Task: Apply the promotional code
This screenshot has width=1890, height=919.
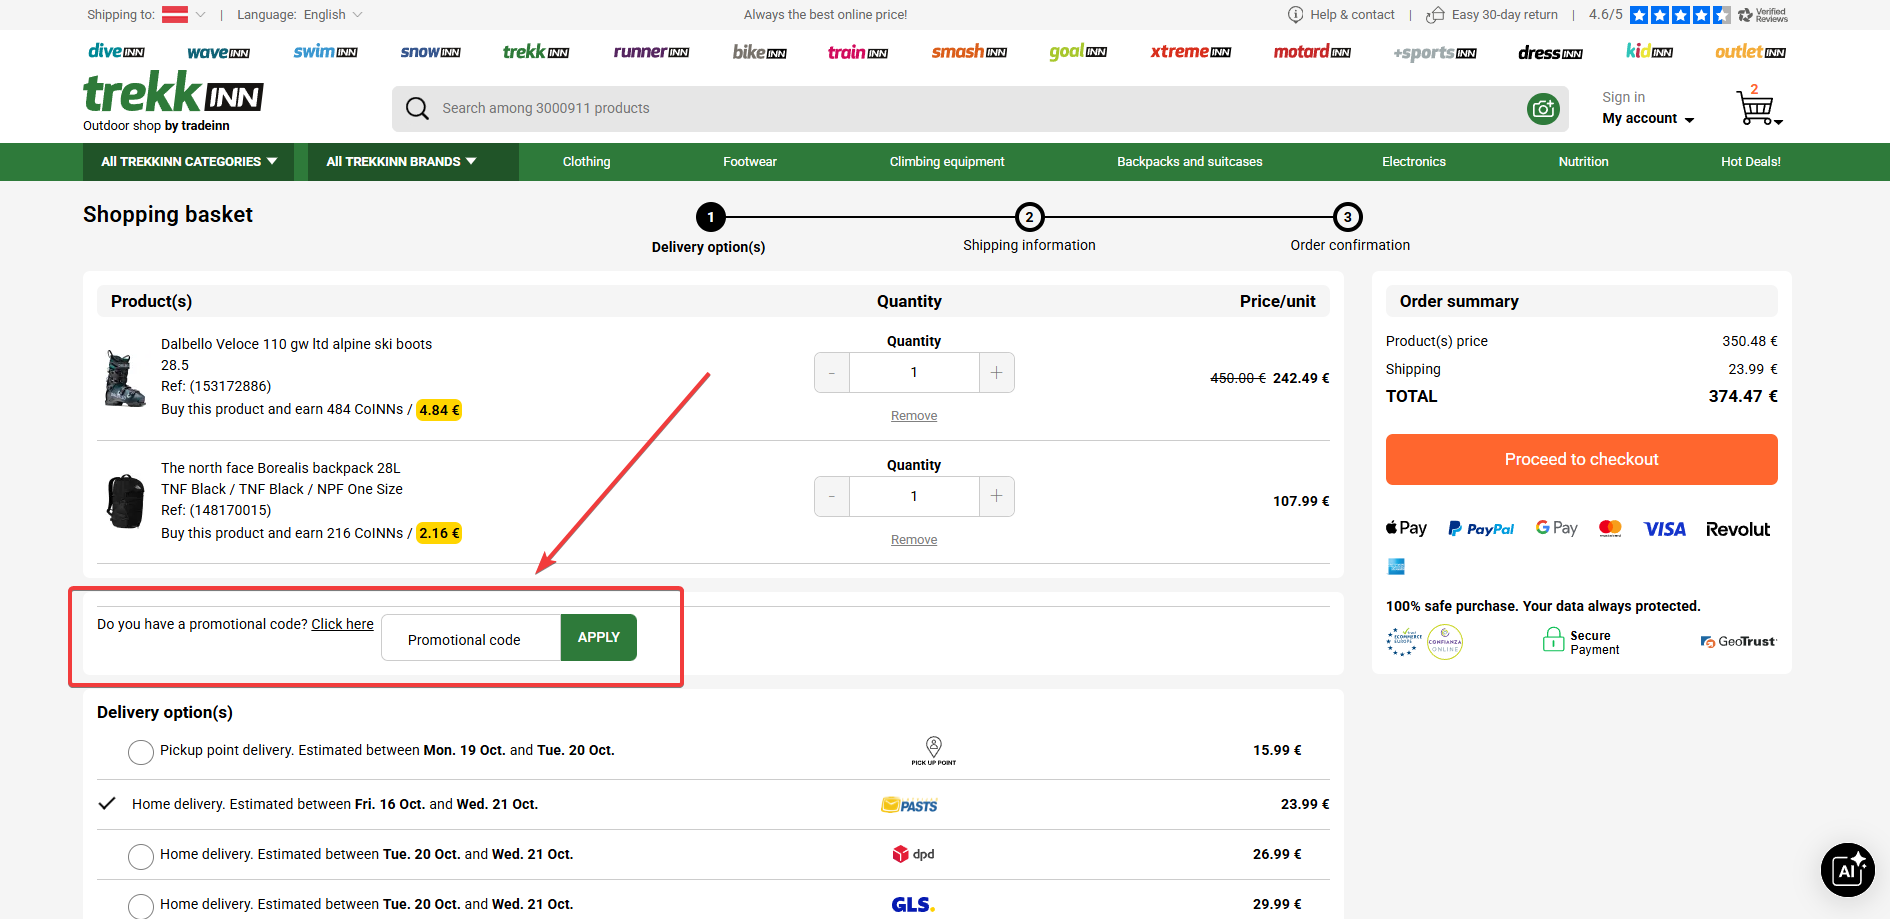Action: [x=598, y=637]
